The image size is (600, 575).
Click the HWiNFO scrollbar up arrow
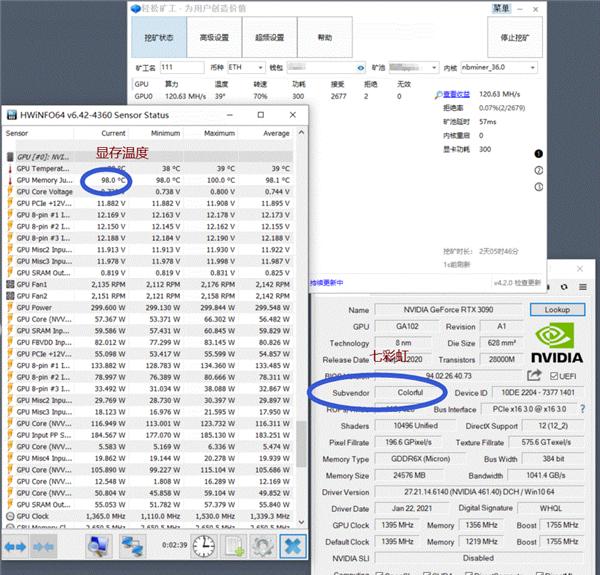click(x=301, y=133)
